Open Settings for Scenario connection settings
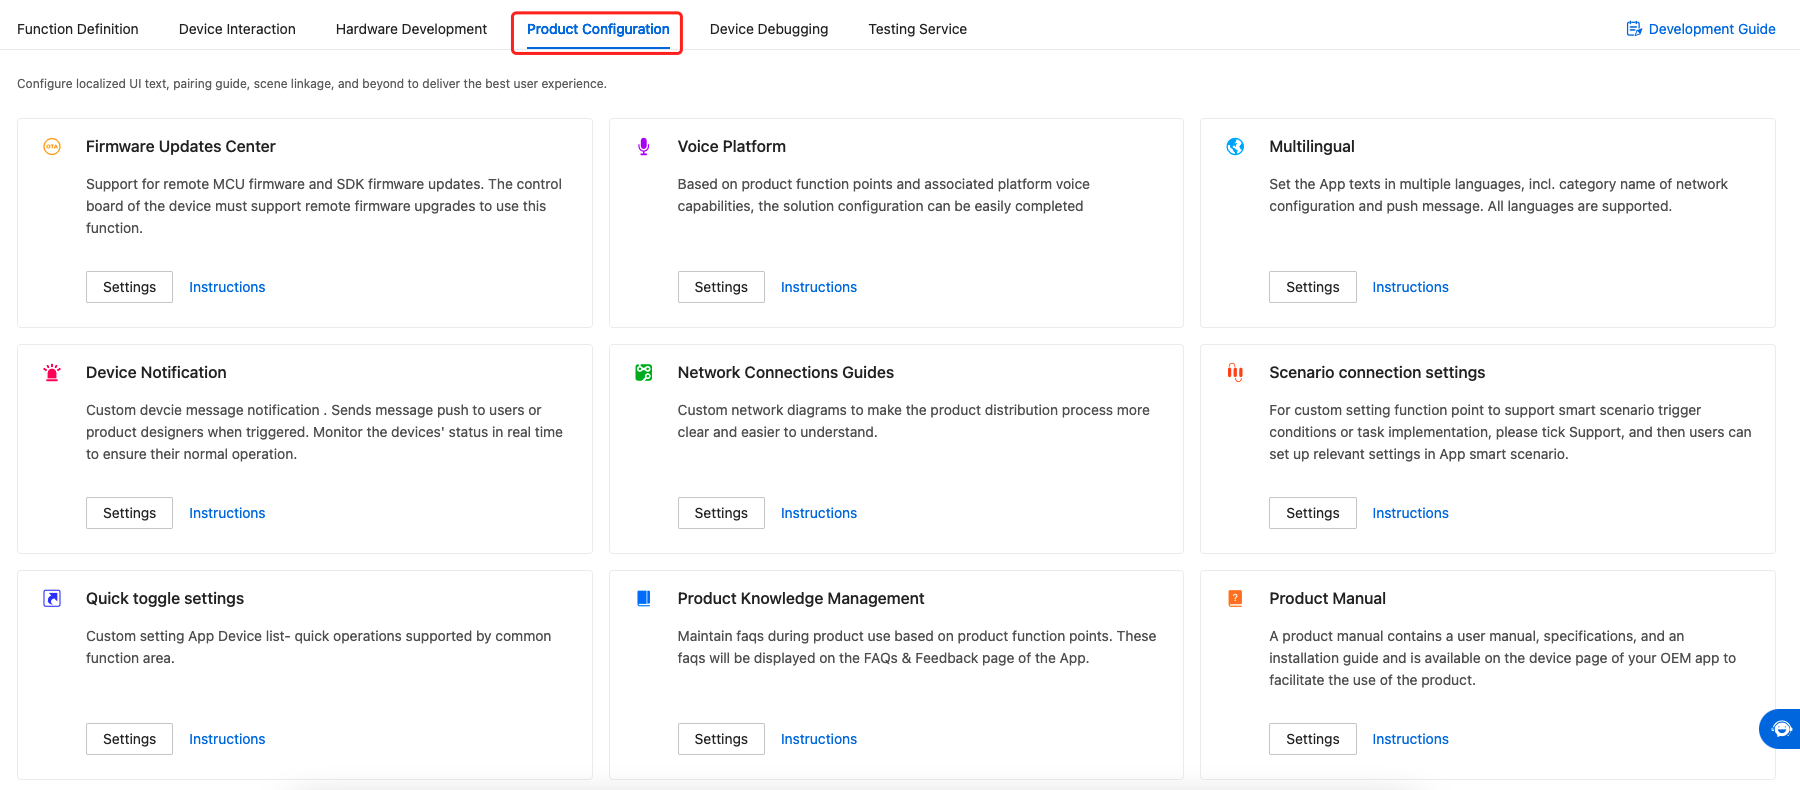Viewport: 1800px width, 790px height. [x=1312, y=513]
